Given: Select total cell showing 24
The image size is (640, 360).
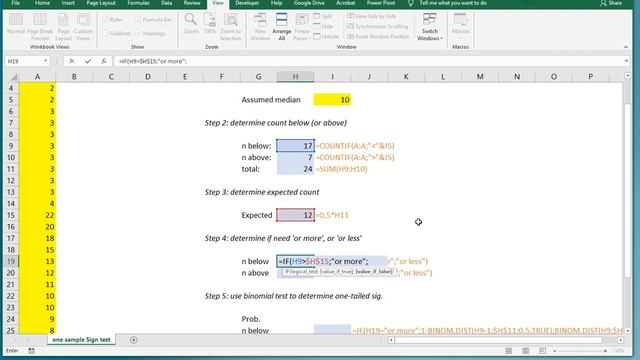Looking at the screenshot, I should [296, 169].
